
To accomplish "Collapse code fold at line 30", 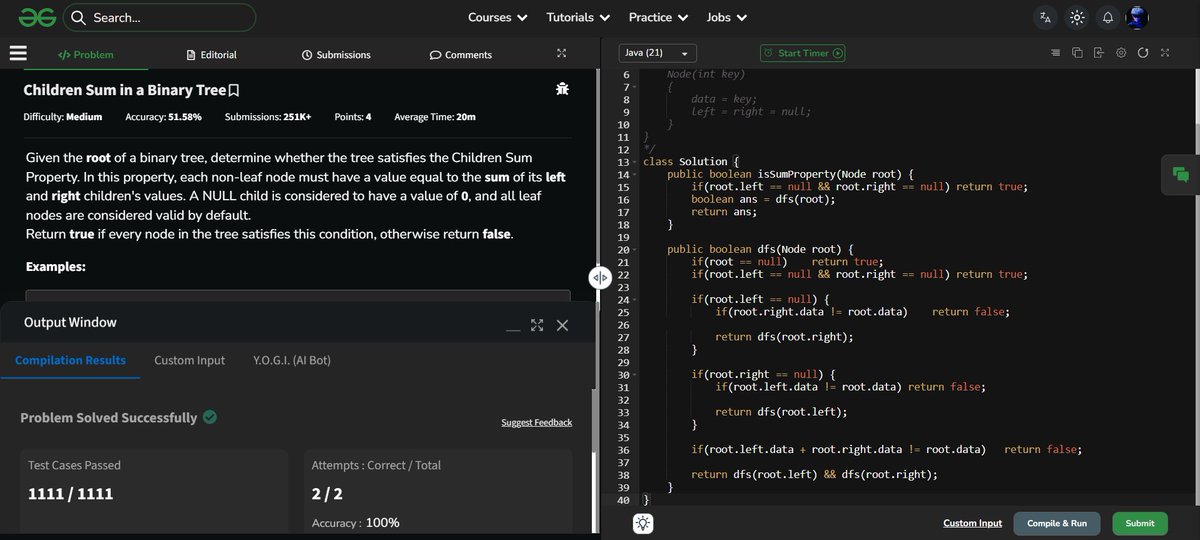I will click(636, 374).
